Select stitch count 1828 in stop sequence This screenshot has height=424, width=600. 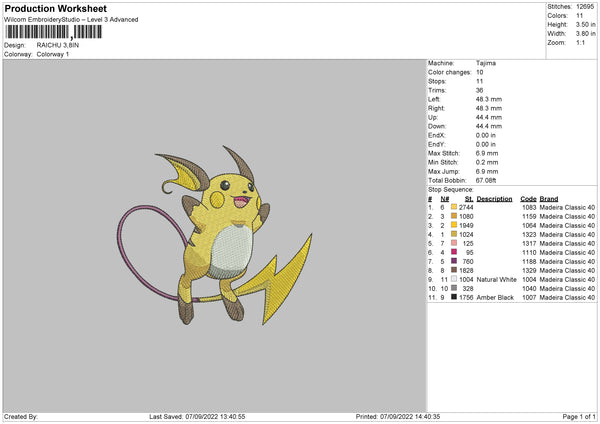[x=466, y=271]
